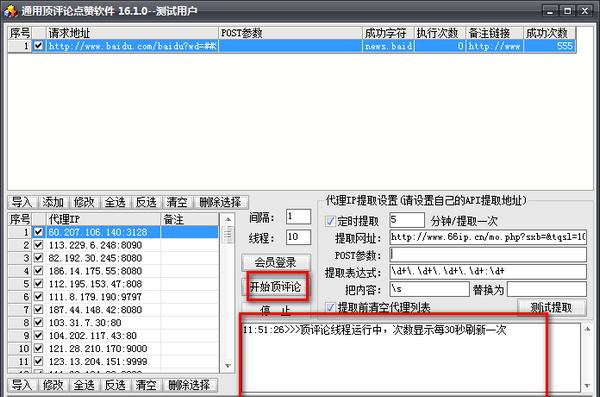
Task: Click proxy list scrollbar down arrow
Action: [228, 366]
